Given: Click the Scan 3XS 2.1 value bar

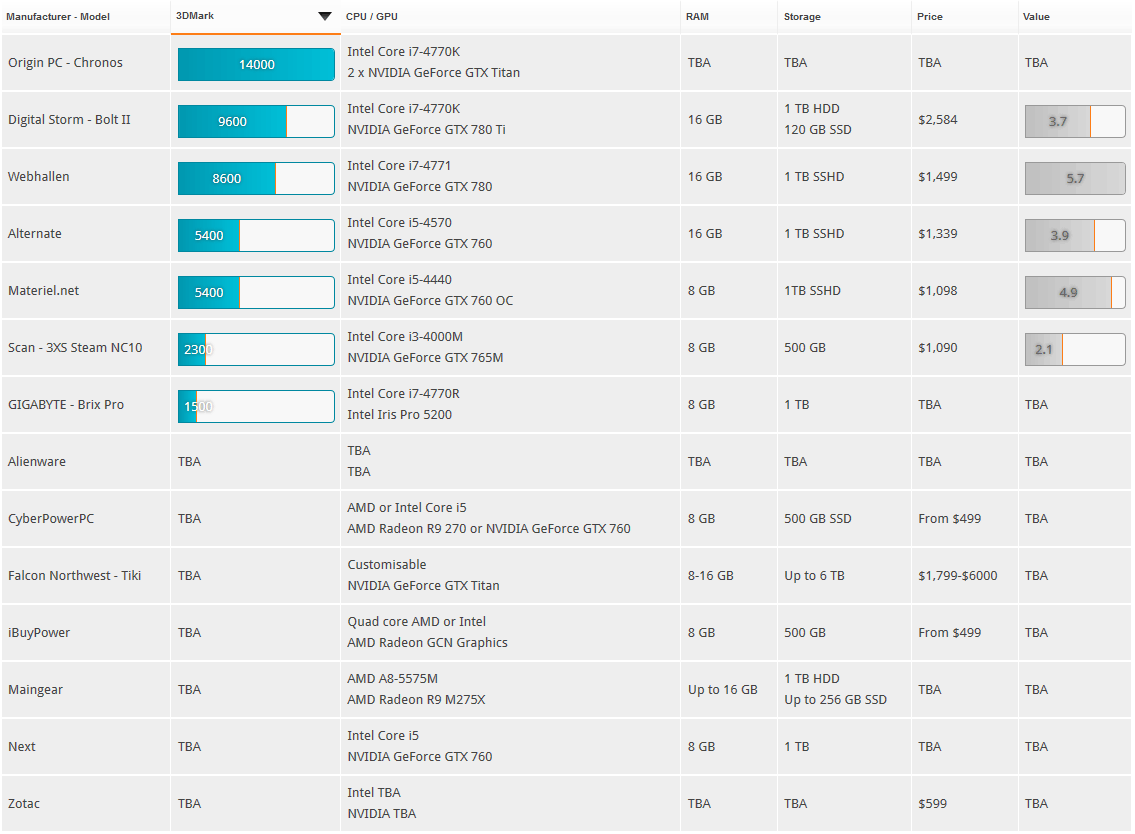Looking at the screenshot, I should [1075, 350].
